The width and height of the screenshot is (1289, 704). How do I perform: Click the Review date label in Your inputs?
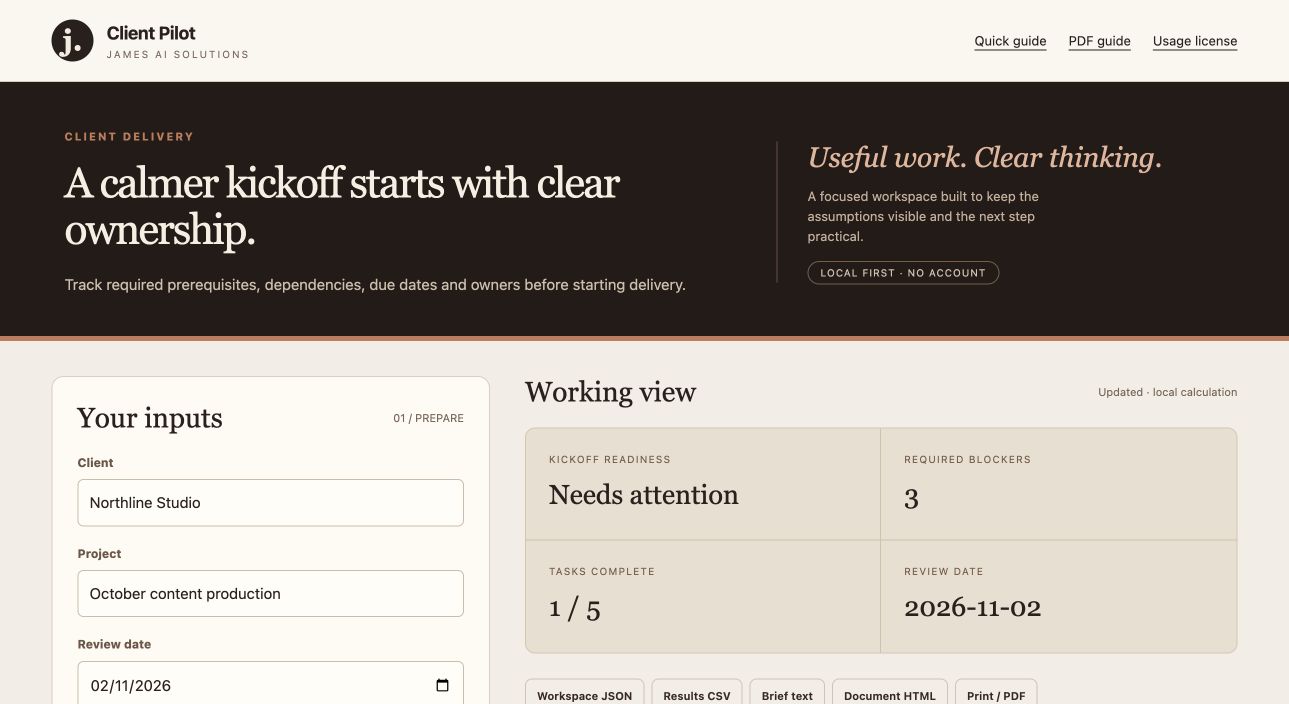115,645
